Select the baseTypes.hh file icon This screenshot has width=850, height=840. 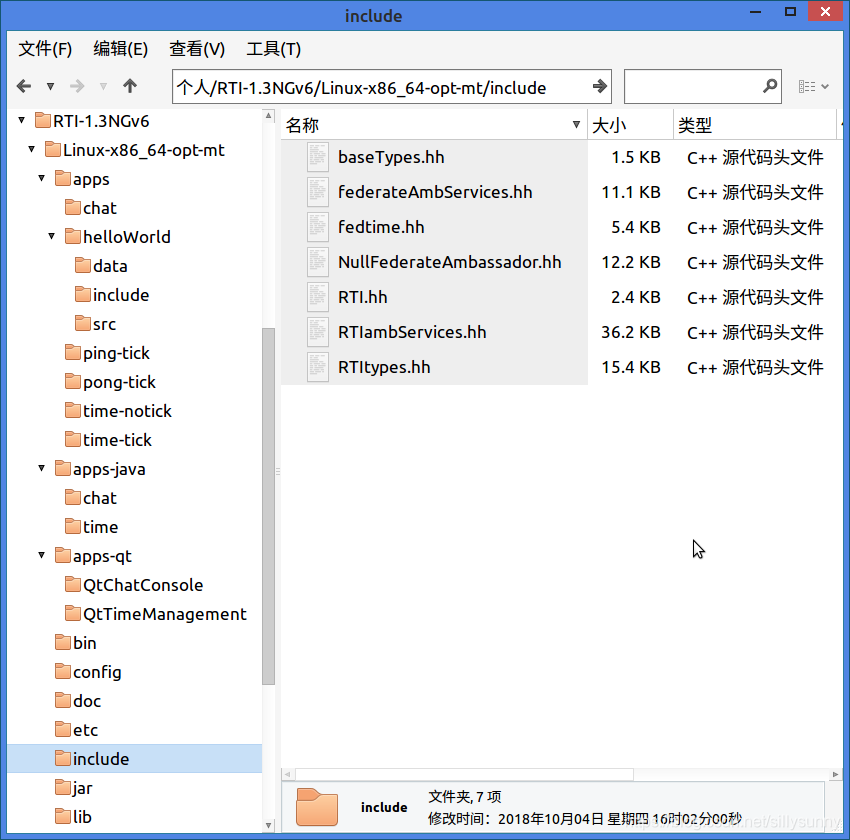(318, 157)
